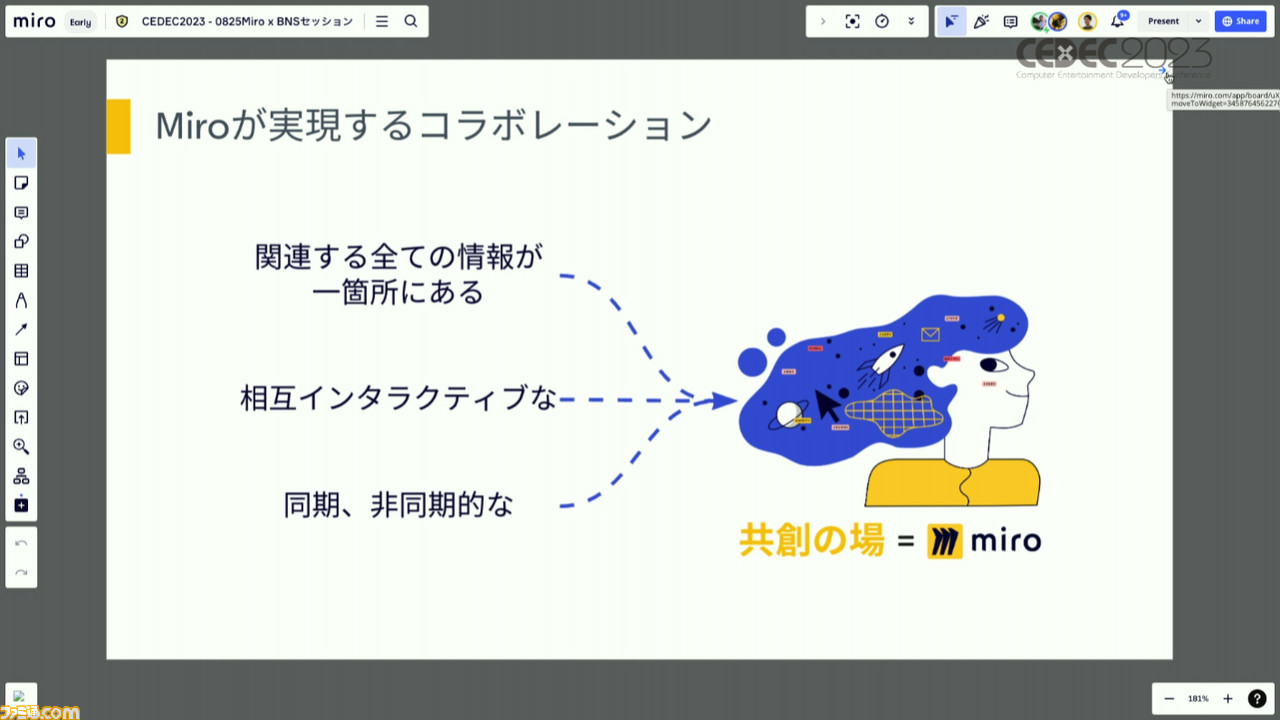Expand the collaboration tools chevron arrow
This screenshot has height=720, width=1280.
tap(823, 21)
